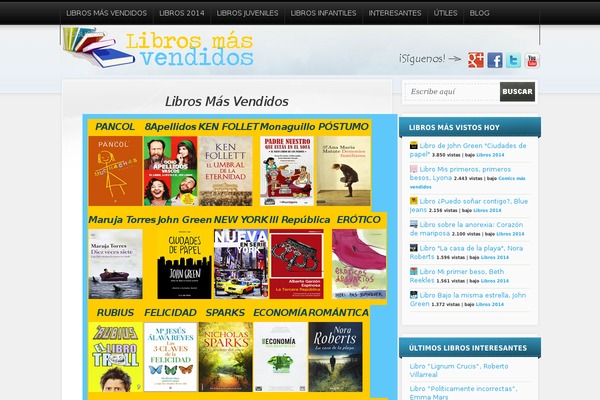Screen dimensions: 600x400
Task: Open the Twitter follow icon
Action: pyautogui.click(x=514, y=60)
